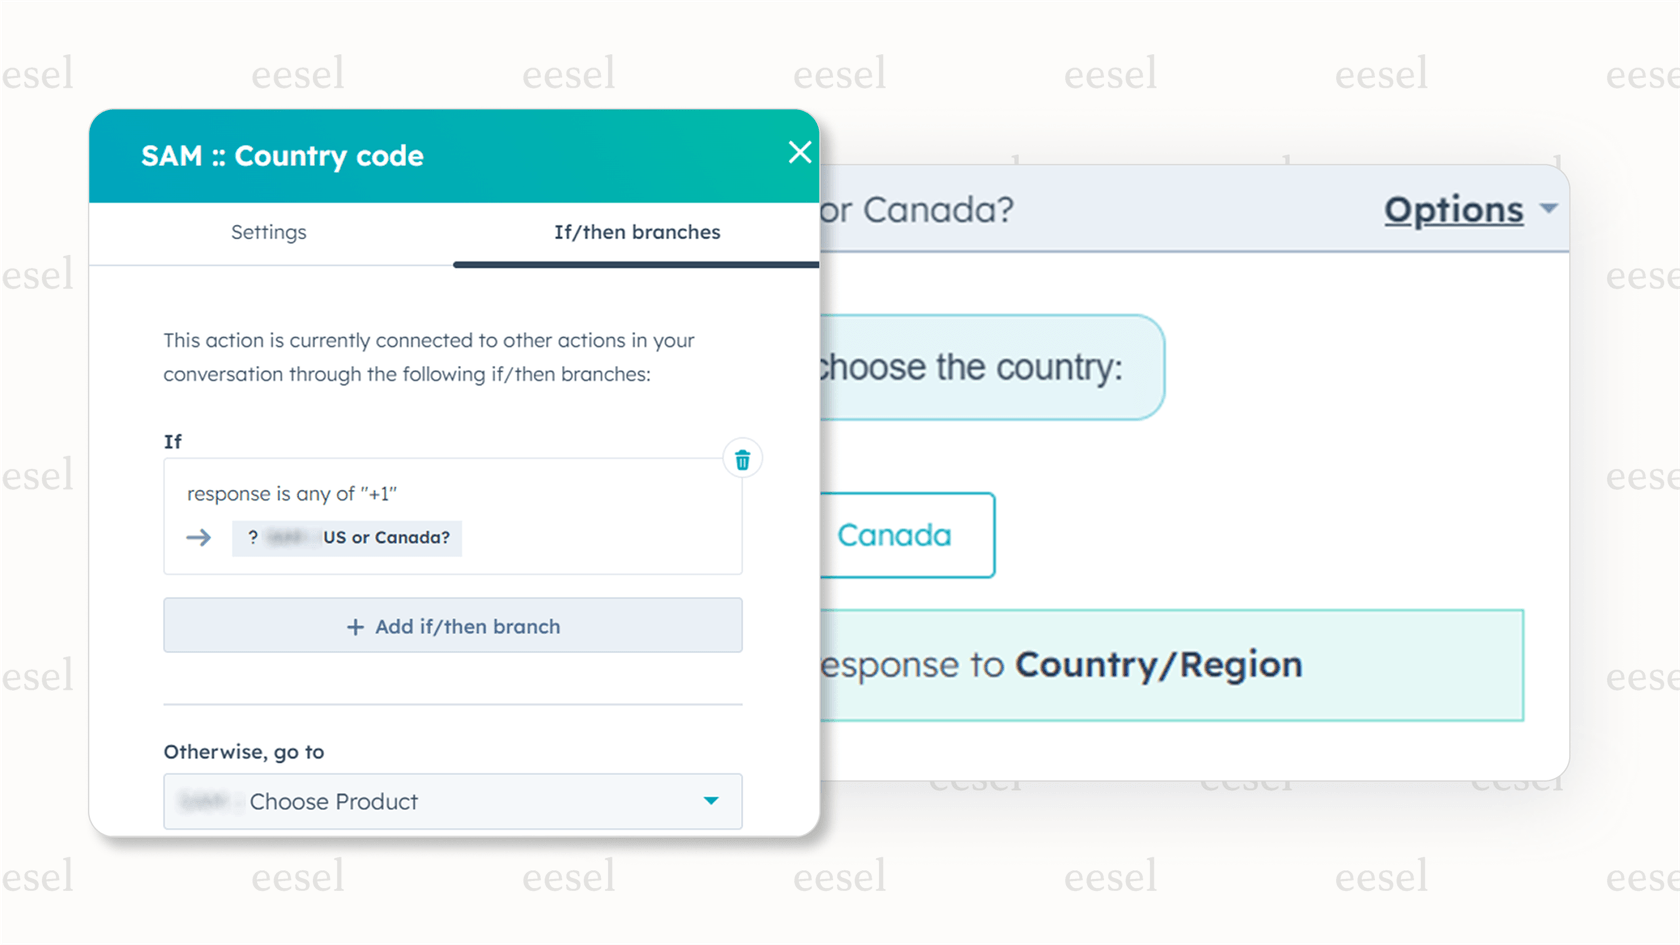Click the teal dropdown arrow in Choose Product field
Viewport: 1680px width, 945px height.
pyautogui.click(x=712, y=801)
